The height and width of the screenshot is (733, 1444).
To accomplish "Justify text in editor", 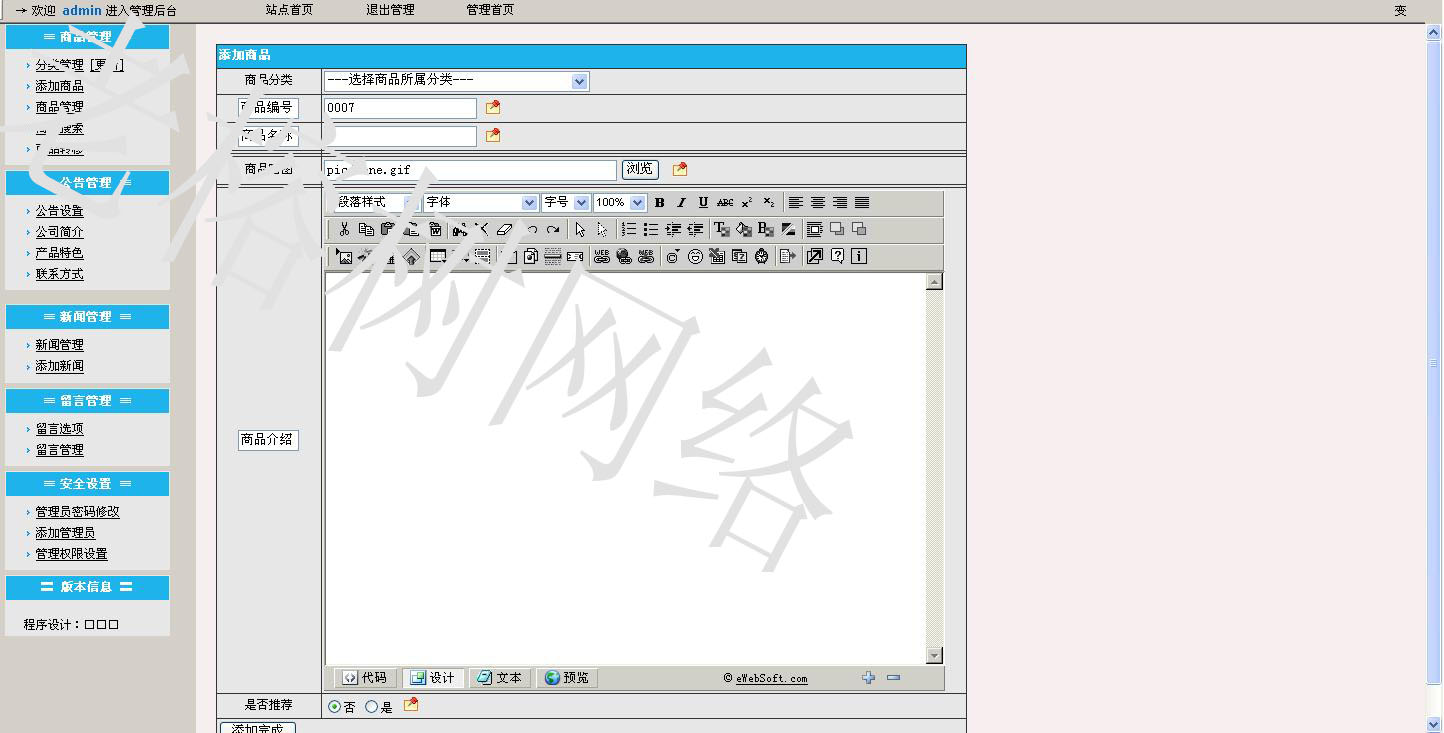I will [x=862, y=203].
